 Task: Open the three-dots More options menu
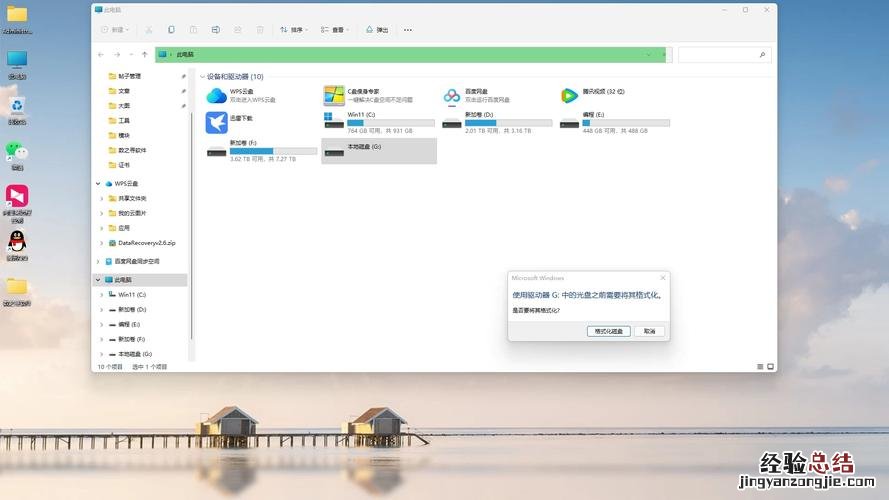click(x=408, y=29)
